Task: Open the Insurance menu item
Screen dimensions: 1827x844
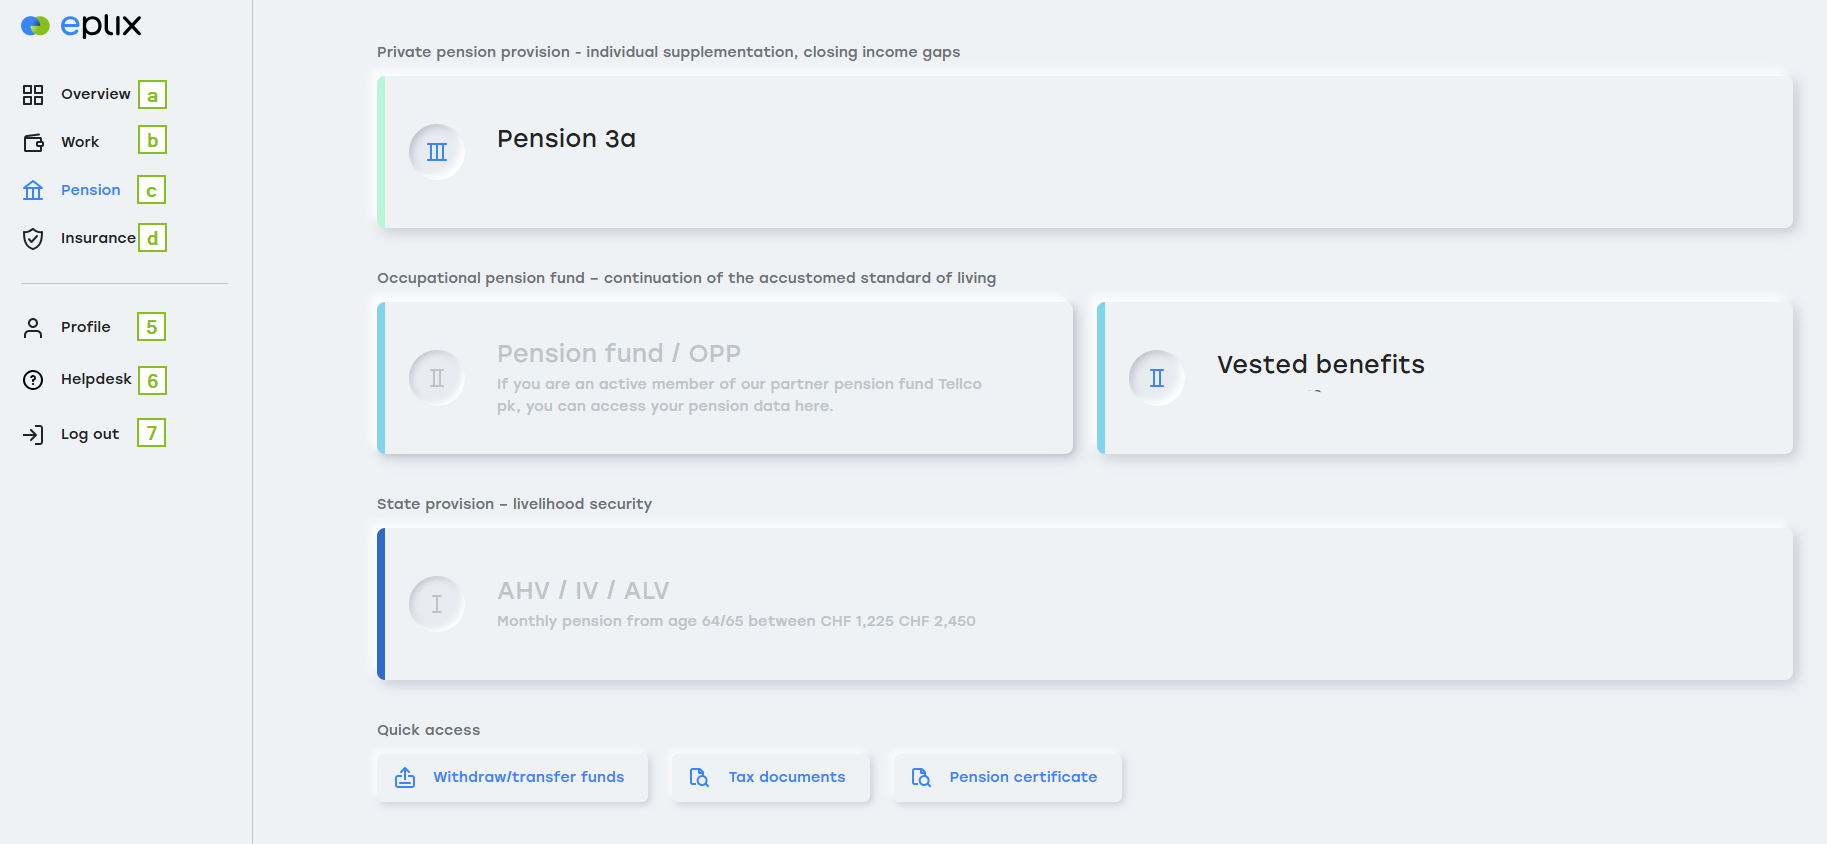Action: click(98, 238)
